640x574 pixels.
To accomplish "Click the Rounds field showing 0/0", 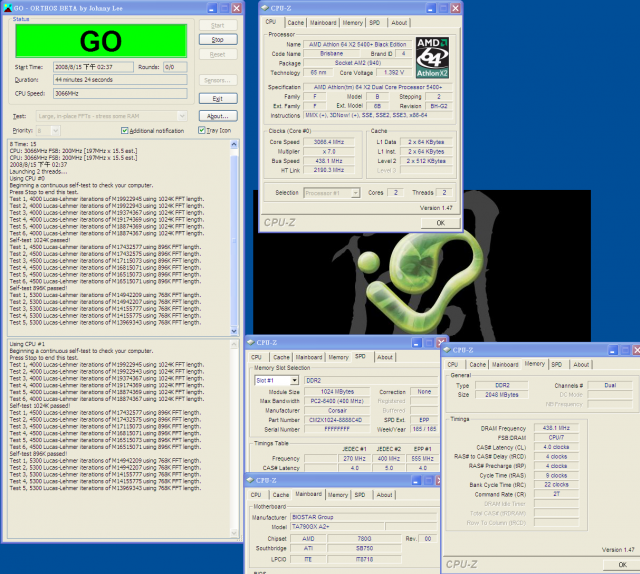I will tap(175, 67).
